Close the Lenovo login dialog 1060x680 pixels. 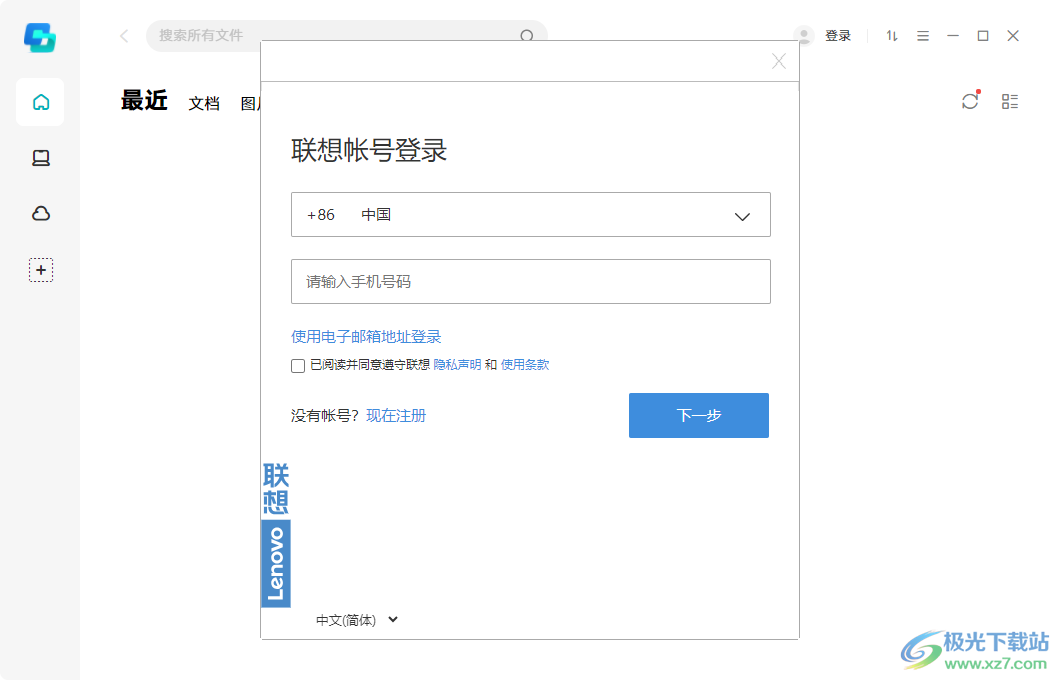coord(779,62)
